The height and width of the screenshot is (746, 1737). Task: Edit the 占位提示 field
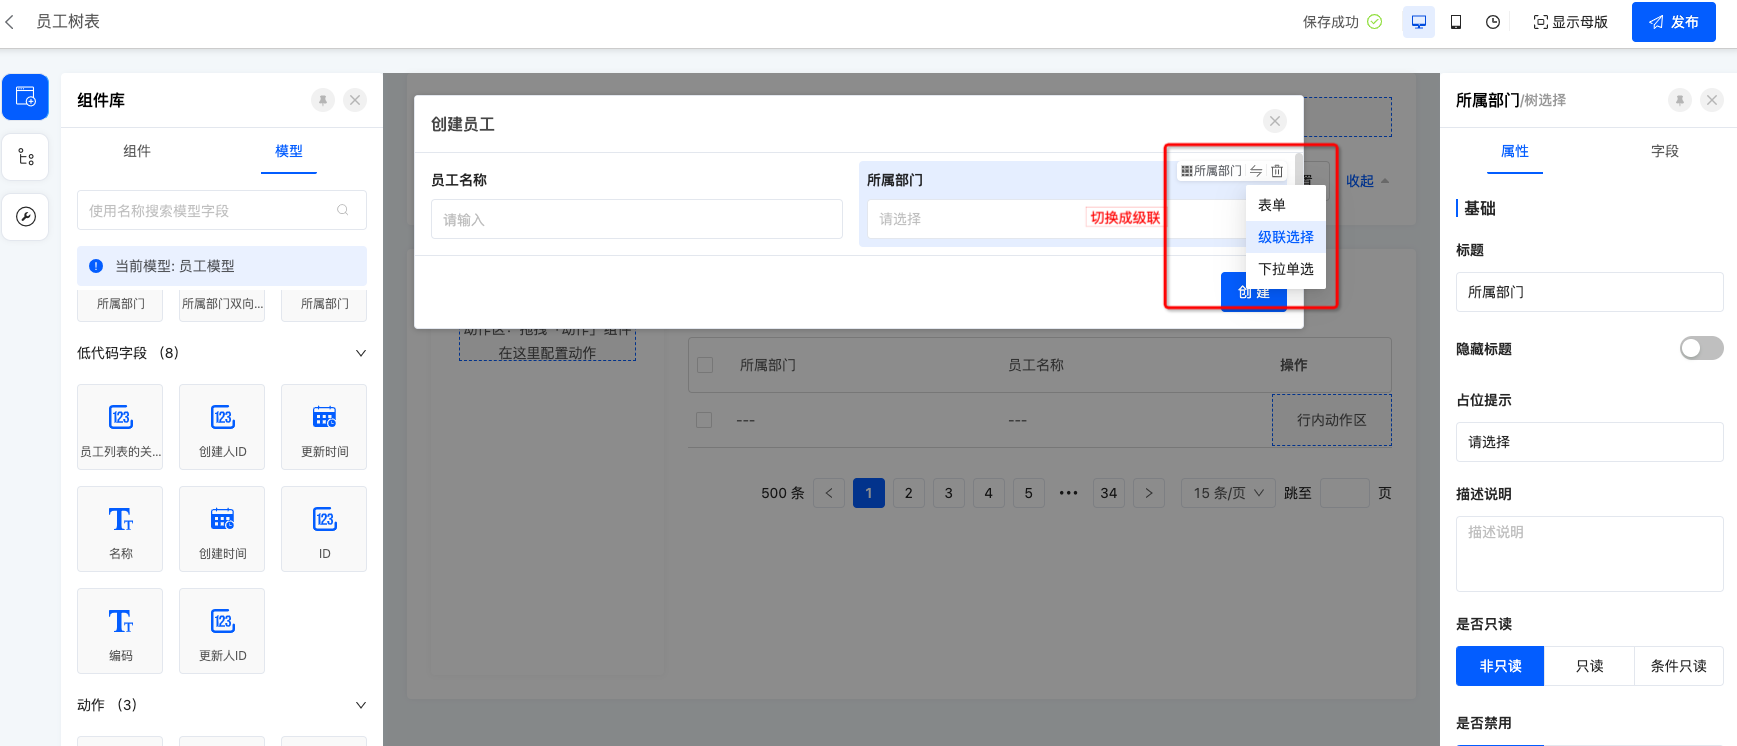point(1590,442)
